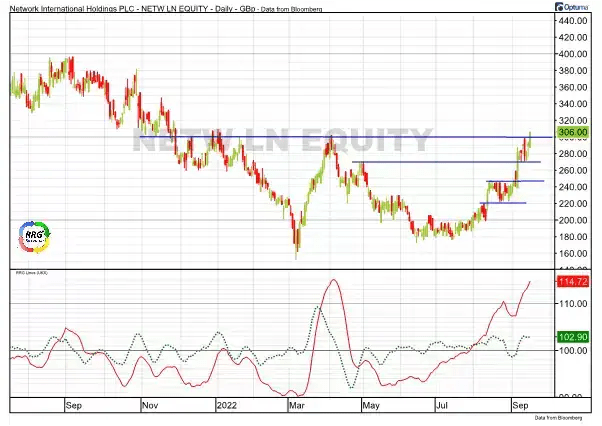The width and height of the screenshot is (602, 426).
Task: Click the 400.00 price axis label
Action: point(573,54)
